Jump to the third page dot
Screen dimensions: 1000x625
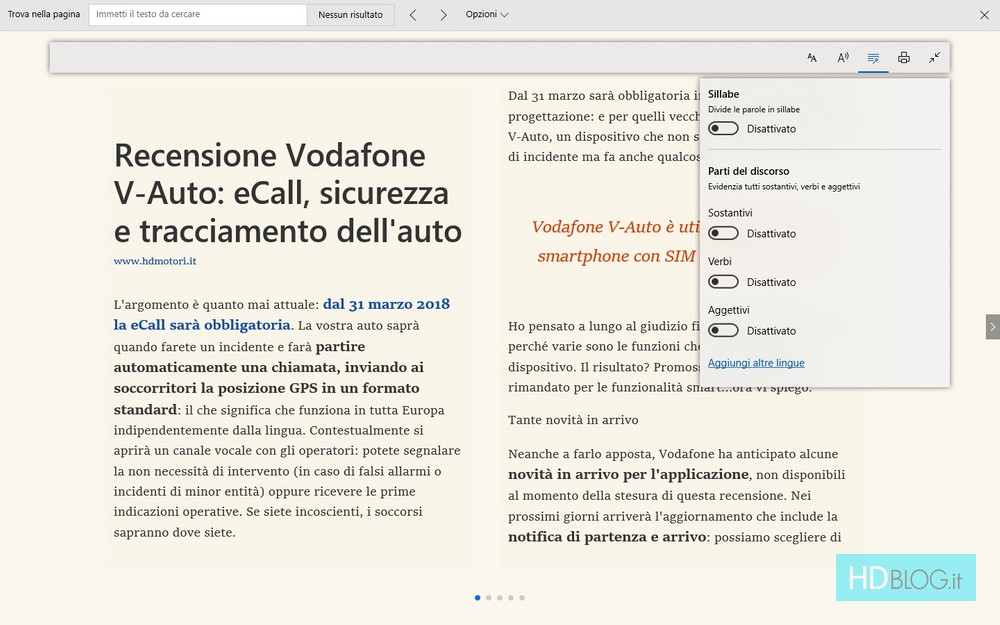[500, 598]
